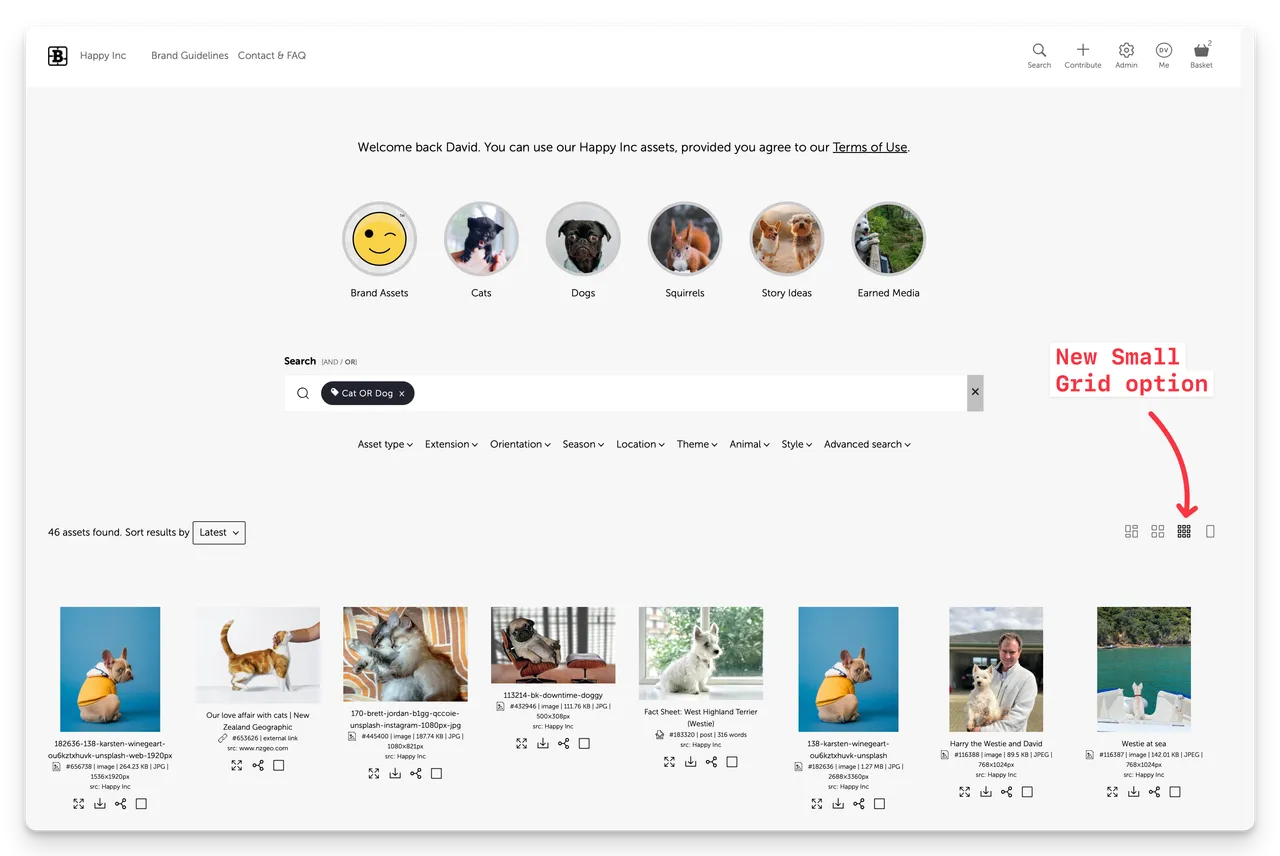Expand the Orientation filter dropdown
Image resolution: width=1280 pixels, height=856 pixels.
click(x=520, y=444)
